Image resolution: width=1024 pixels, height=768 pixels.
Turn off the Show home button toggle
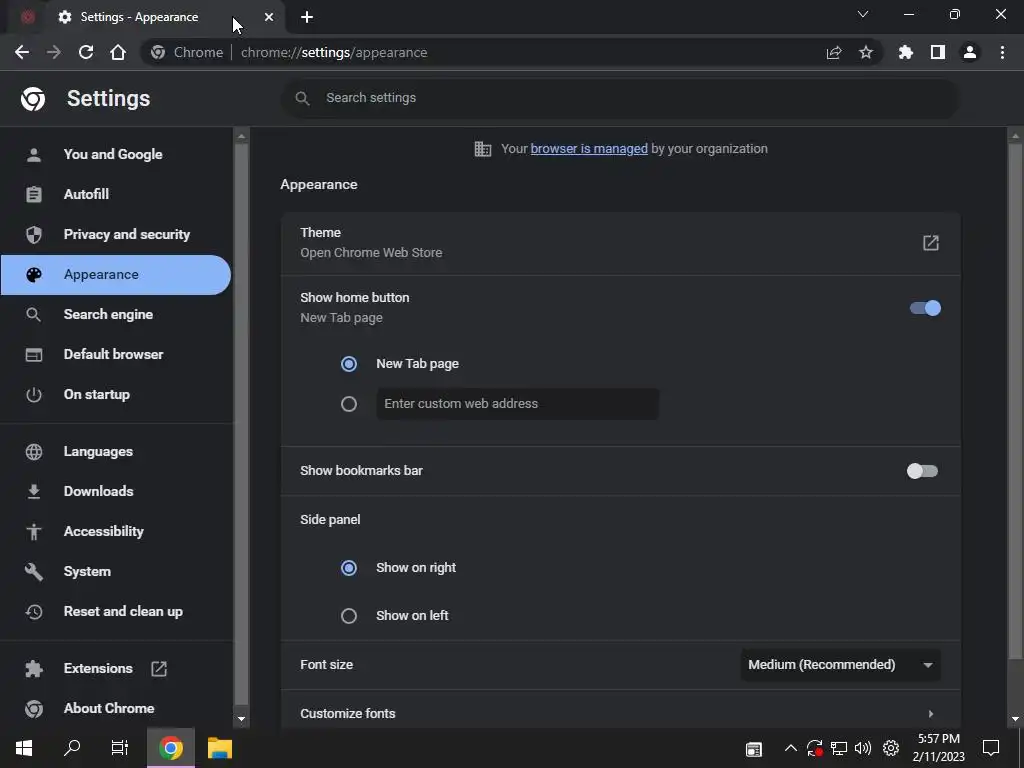925,308
